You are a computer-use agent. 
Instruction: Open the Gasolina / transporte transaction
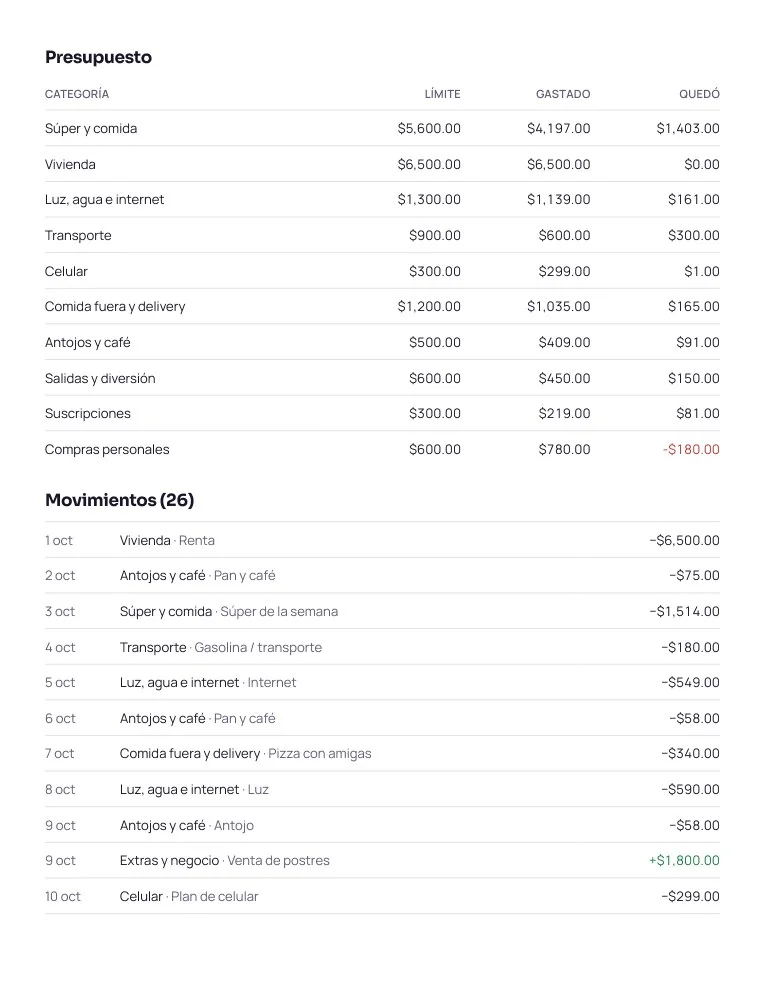[x=382, y=647]
